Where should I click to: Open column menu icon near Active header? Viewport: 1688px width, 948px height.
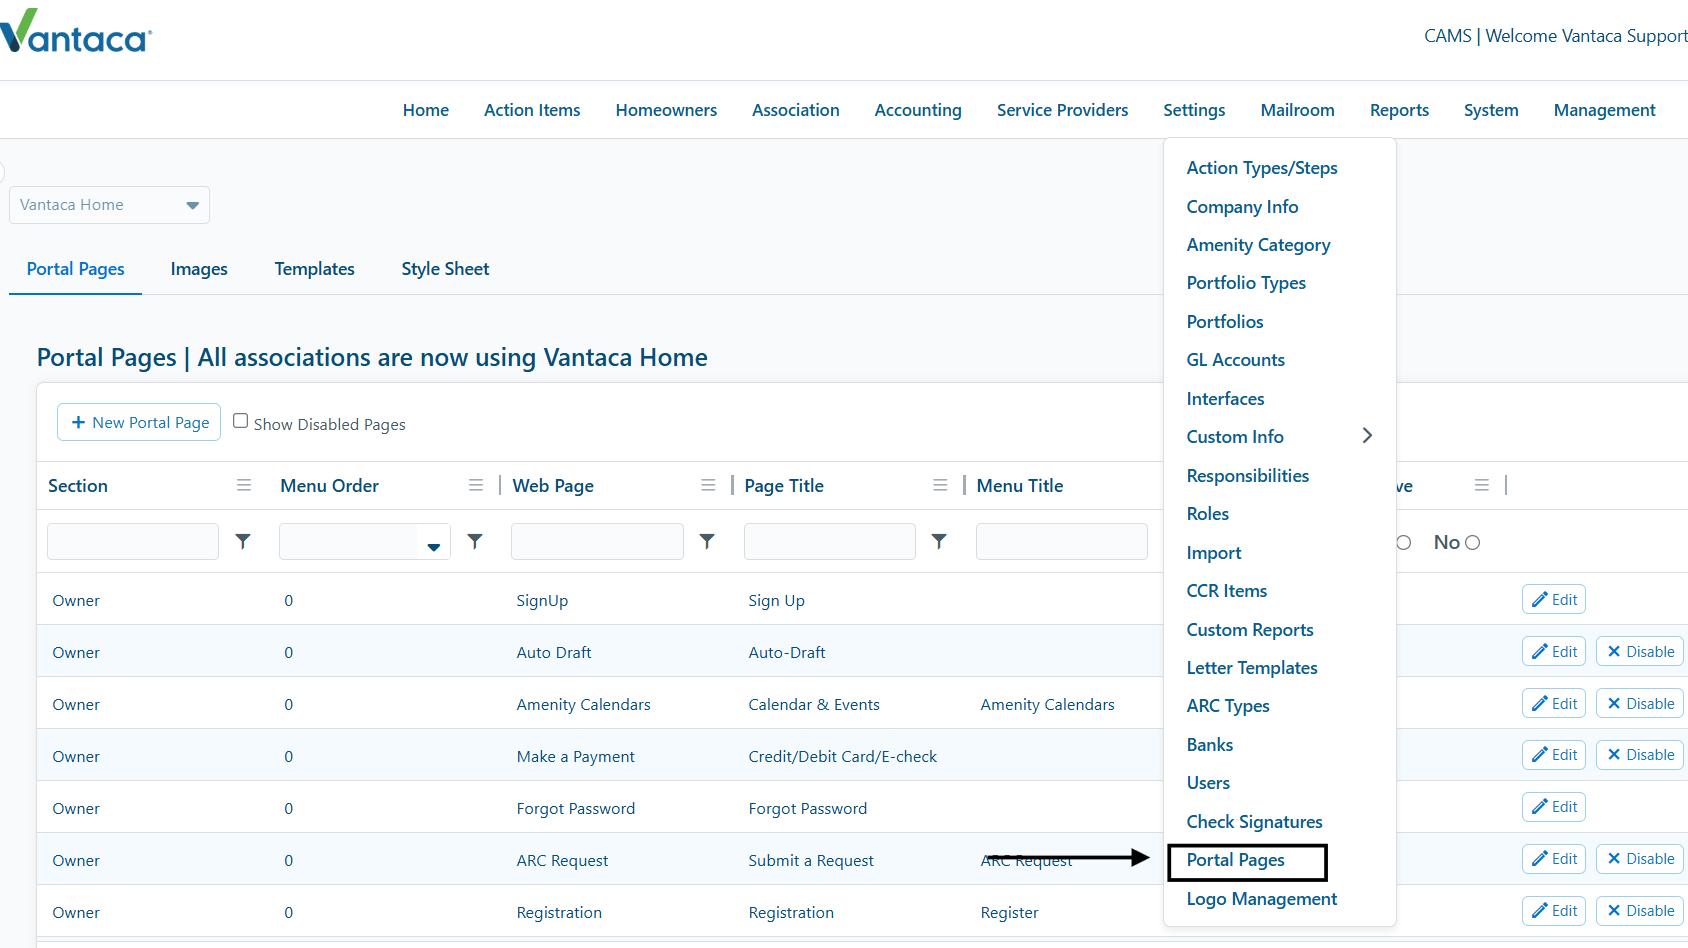(1482, 485)
